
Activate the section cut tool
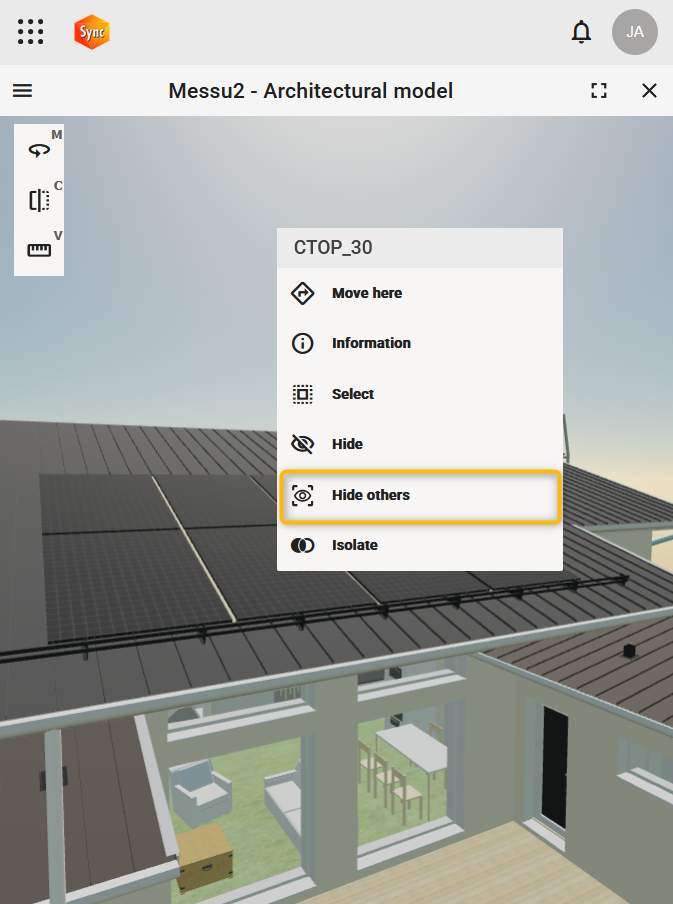(39, 200)
